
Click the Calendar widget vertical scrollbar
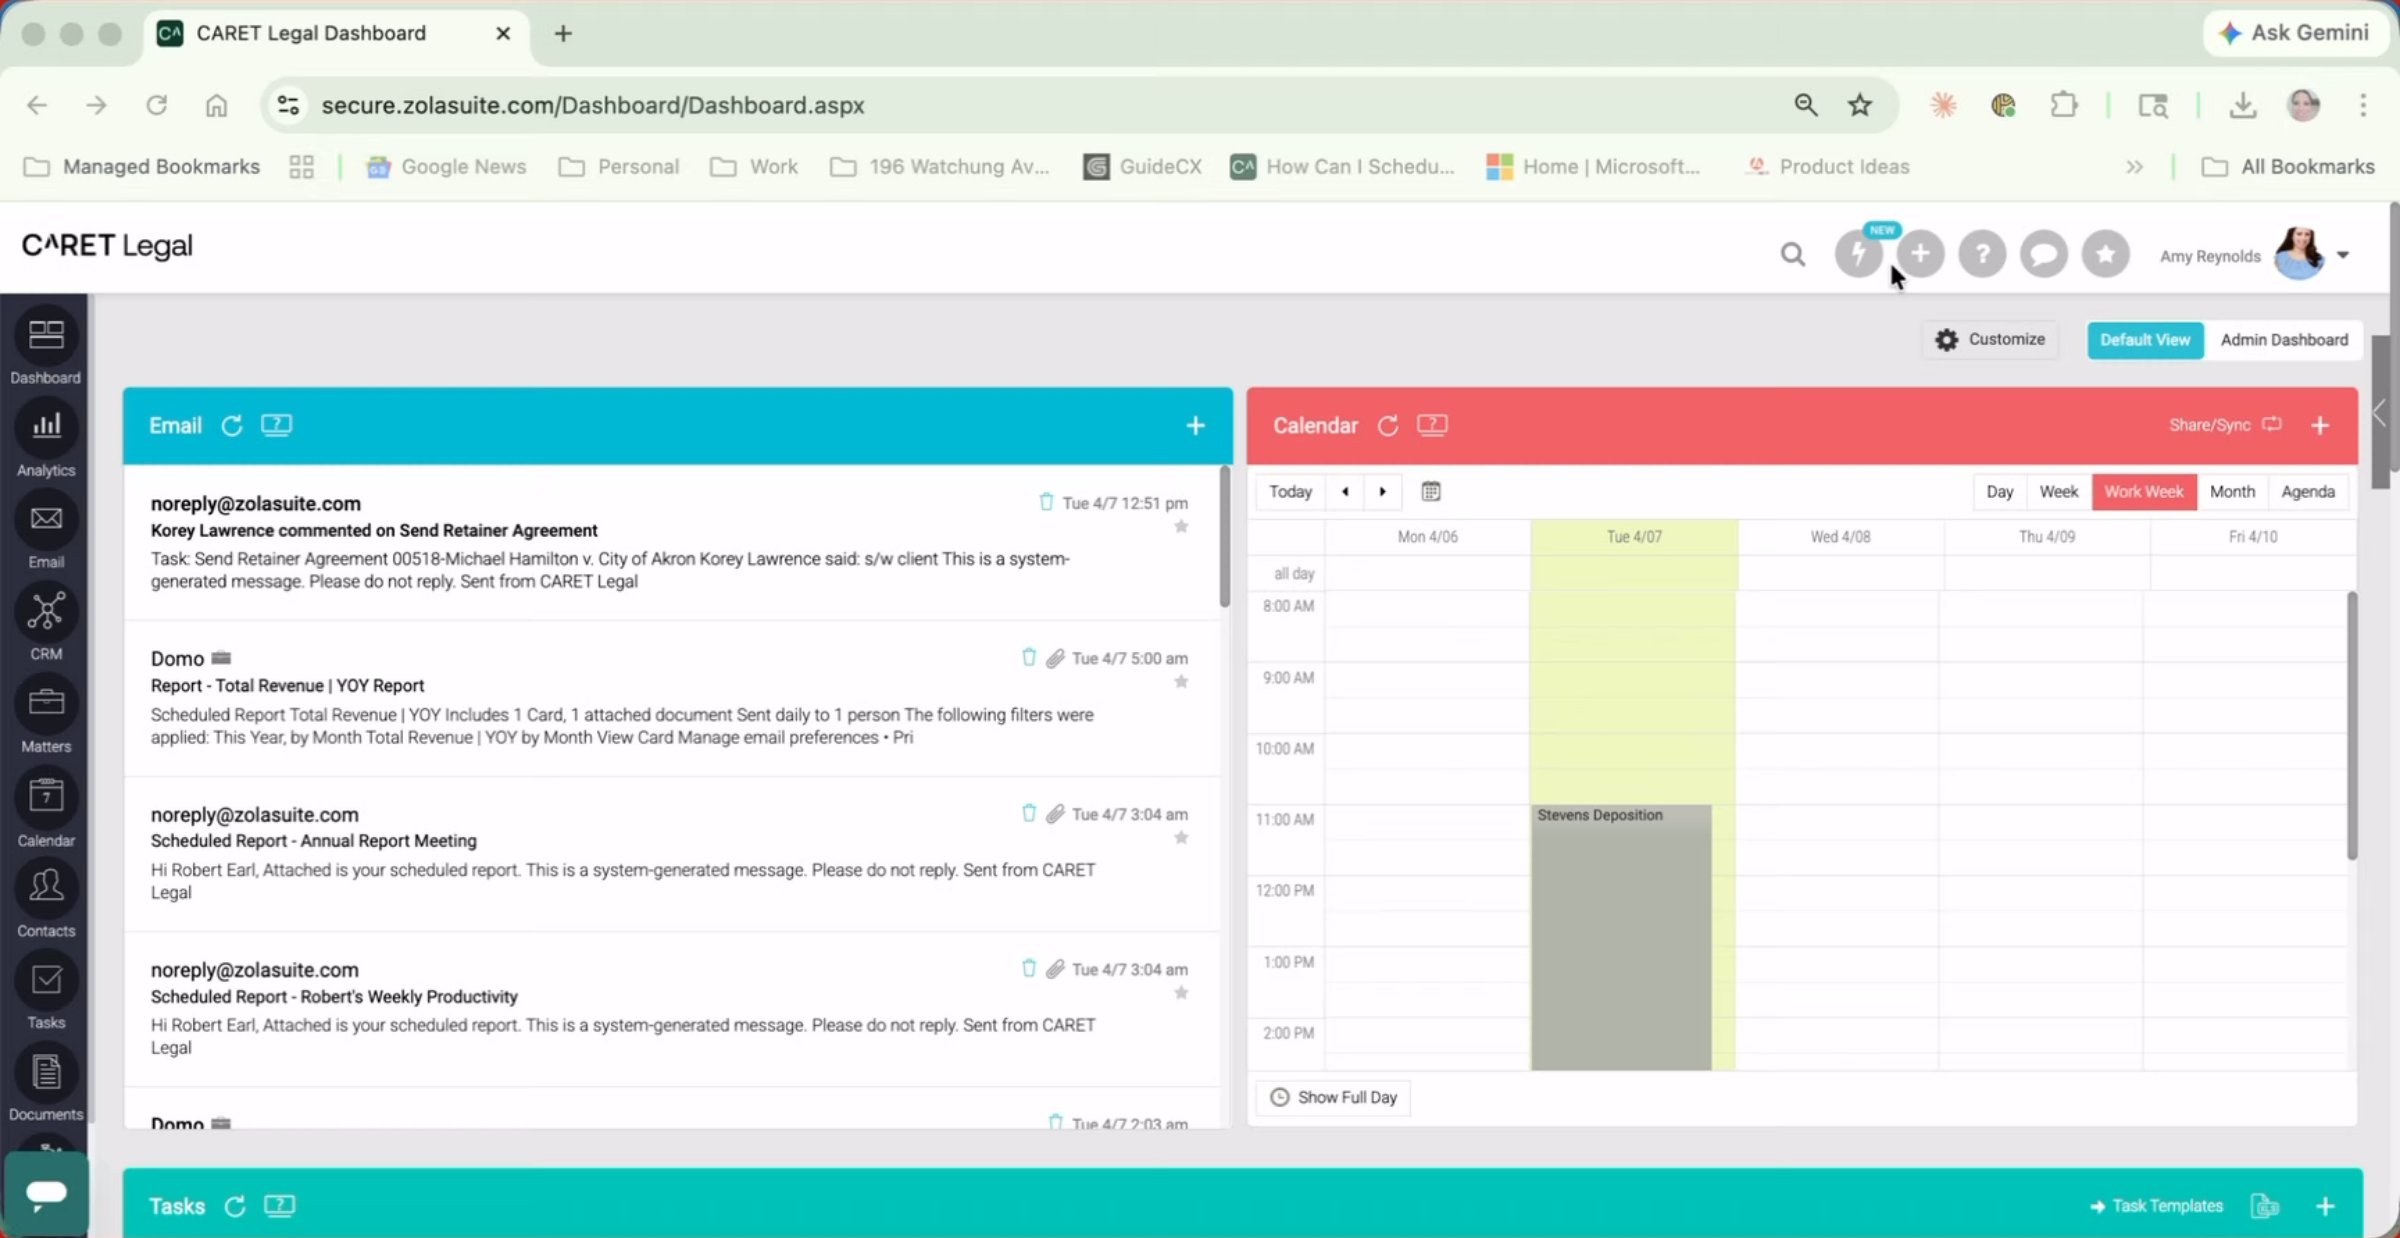2352,726
